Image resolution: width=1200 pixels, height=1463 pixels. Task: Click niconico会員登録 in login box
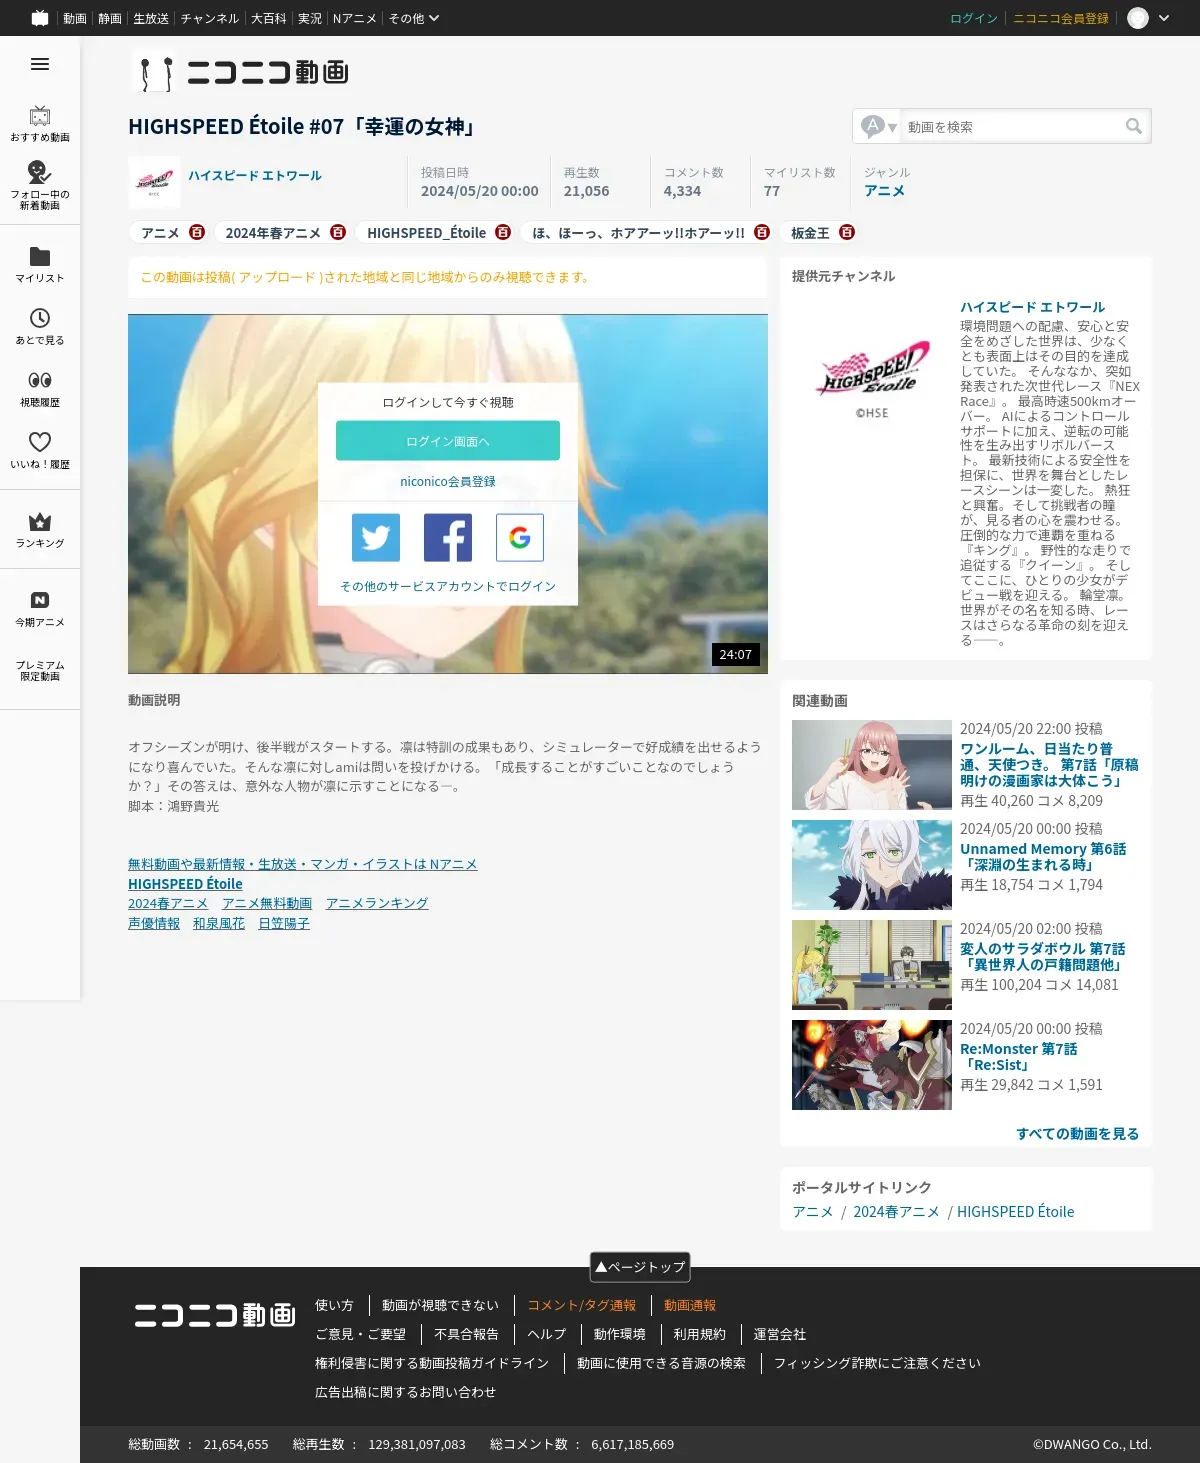(448, 481)
